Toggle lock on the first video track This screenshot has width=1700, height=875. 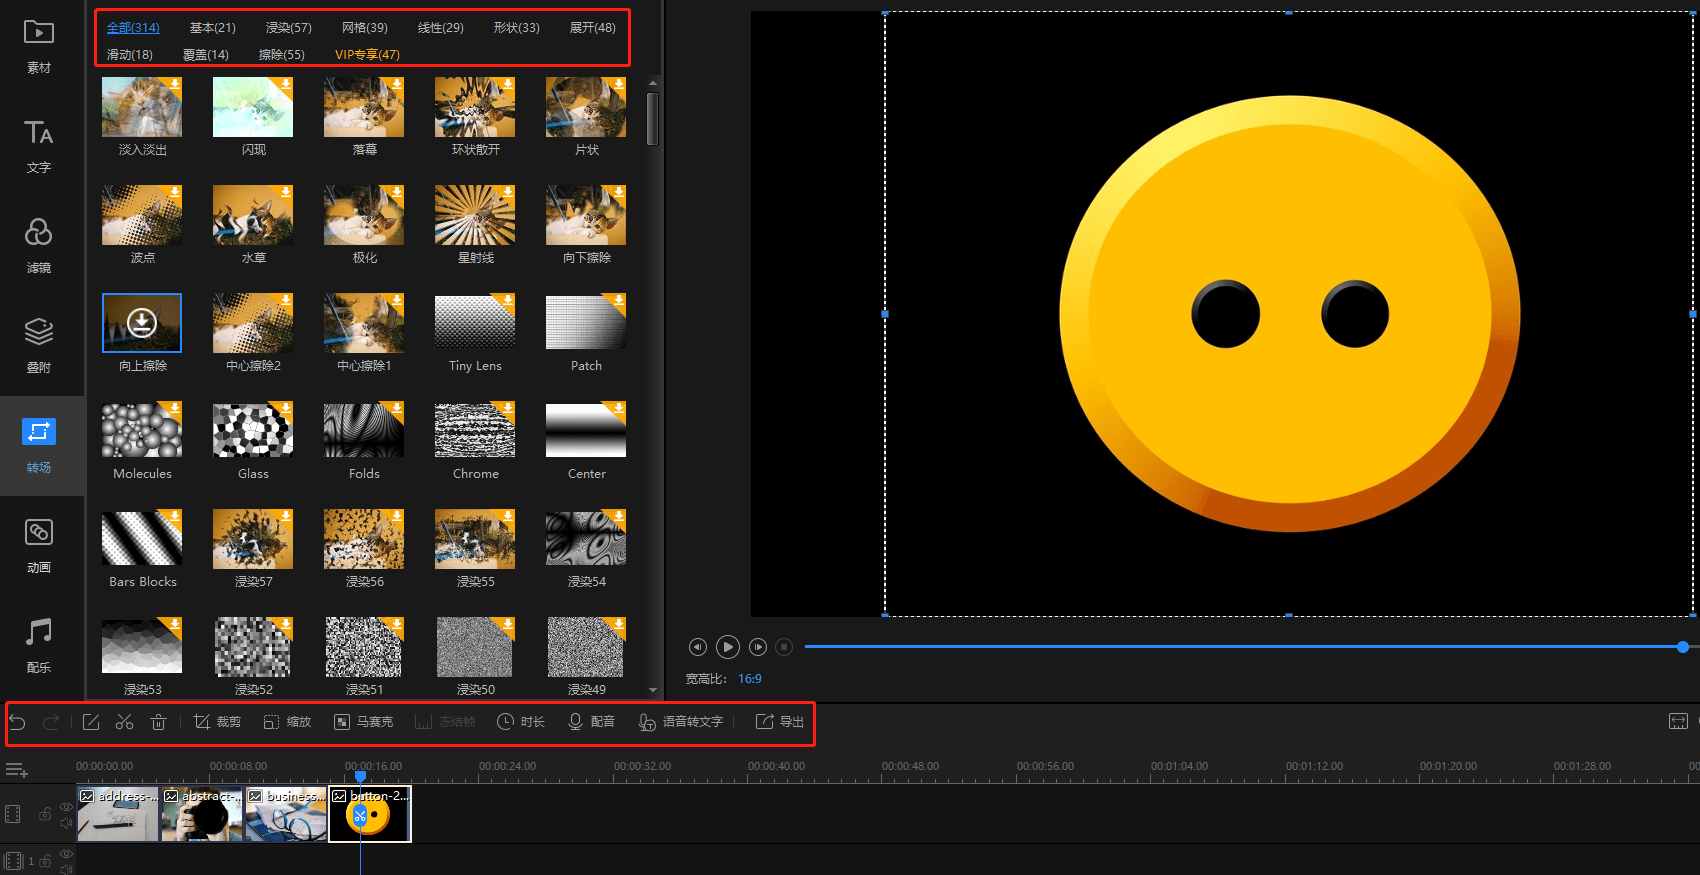[45, 814]
